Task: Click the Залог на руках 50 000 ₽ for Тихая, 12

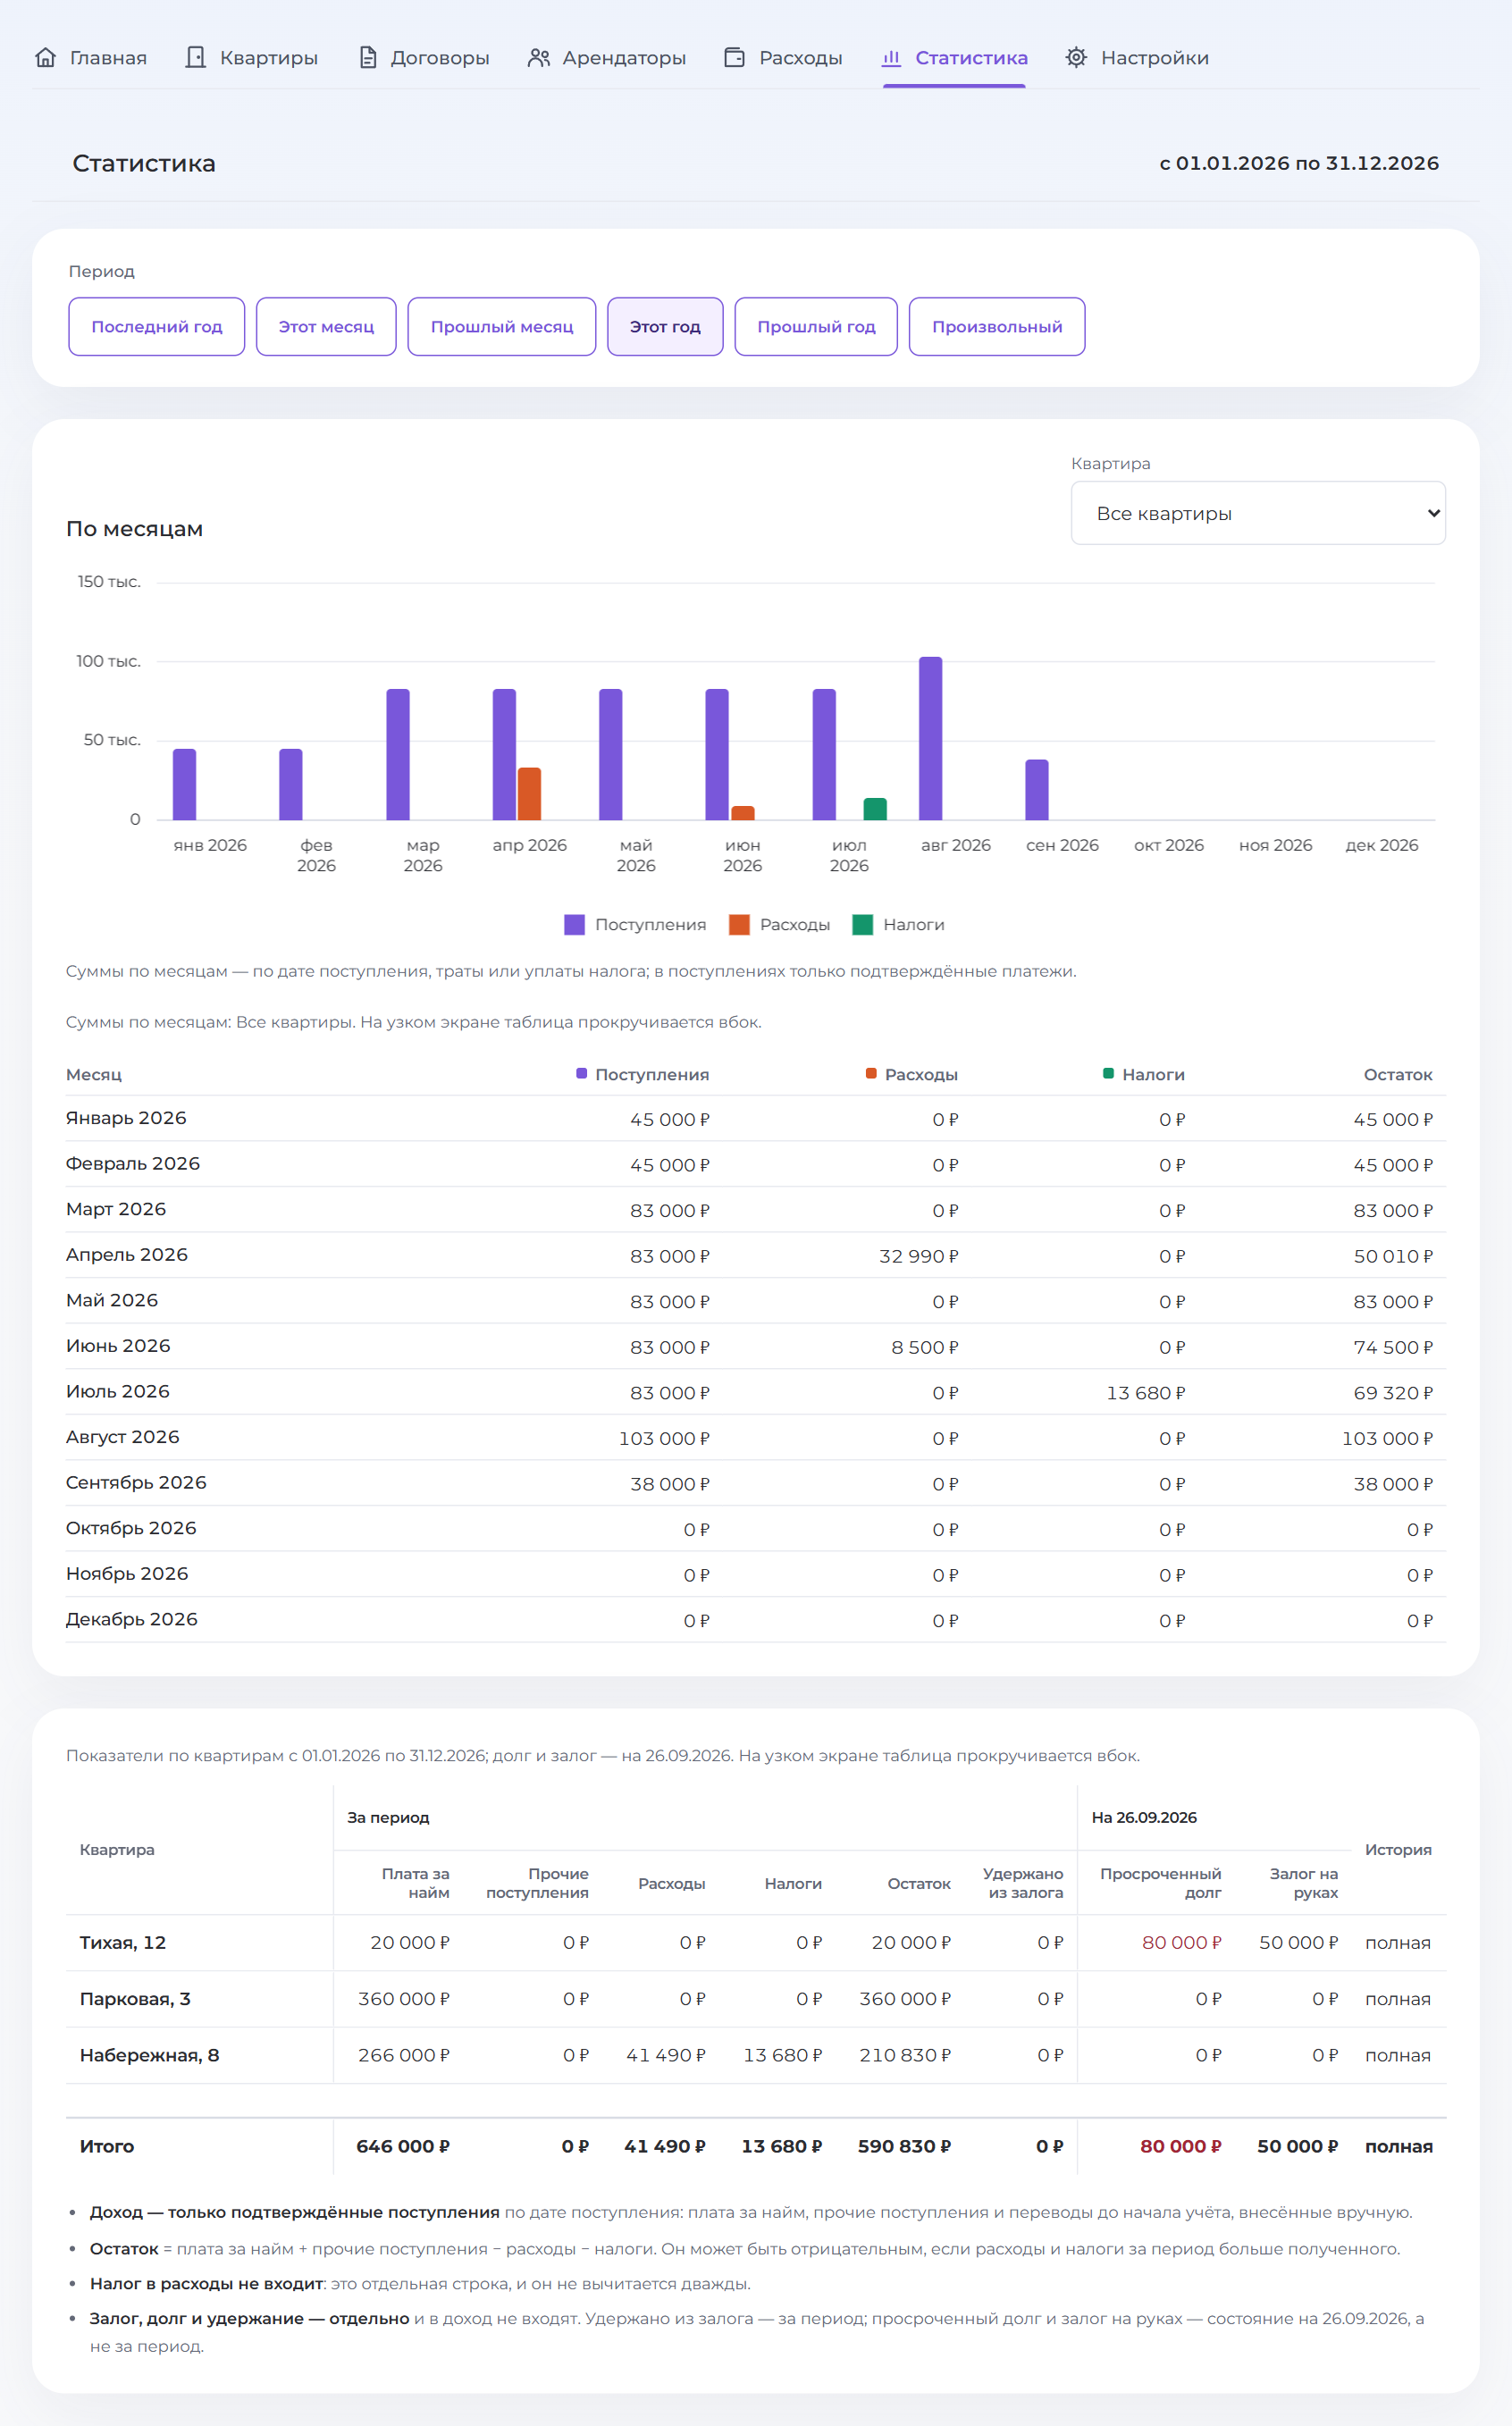Action: coord(1298,1943)
